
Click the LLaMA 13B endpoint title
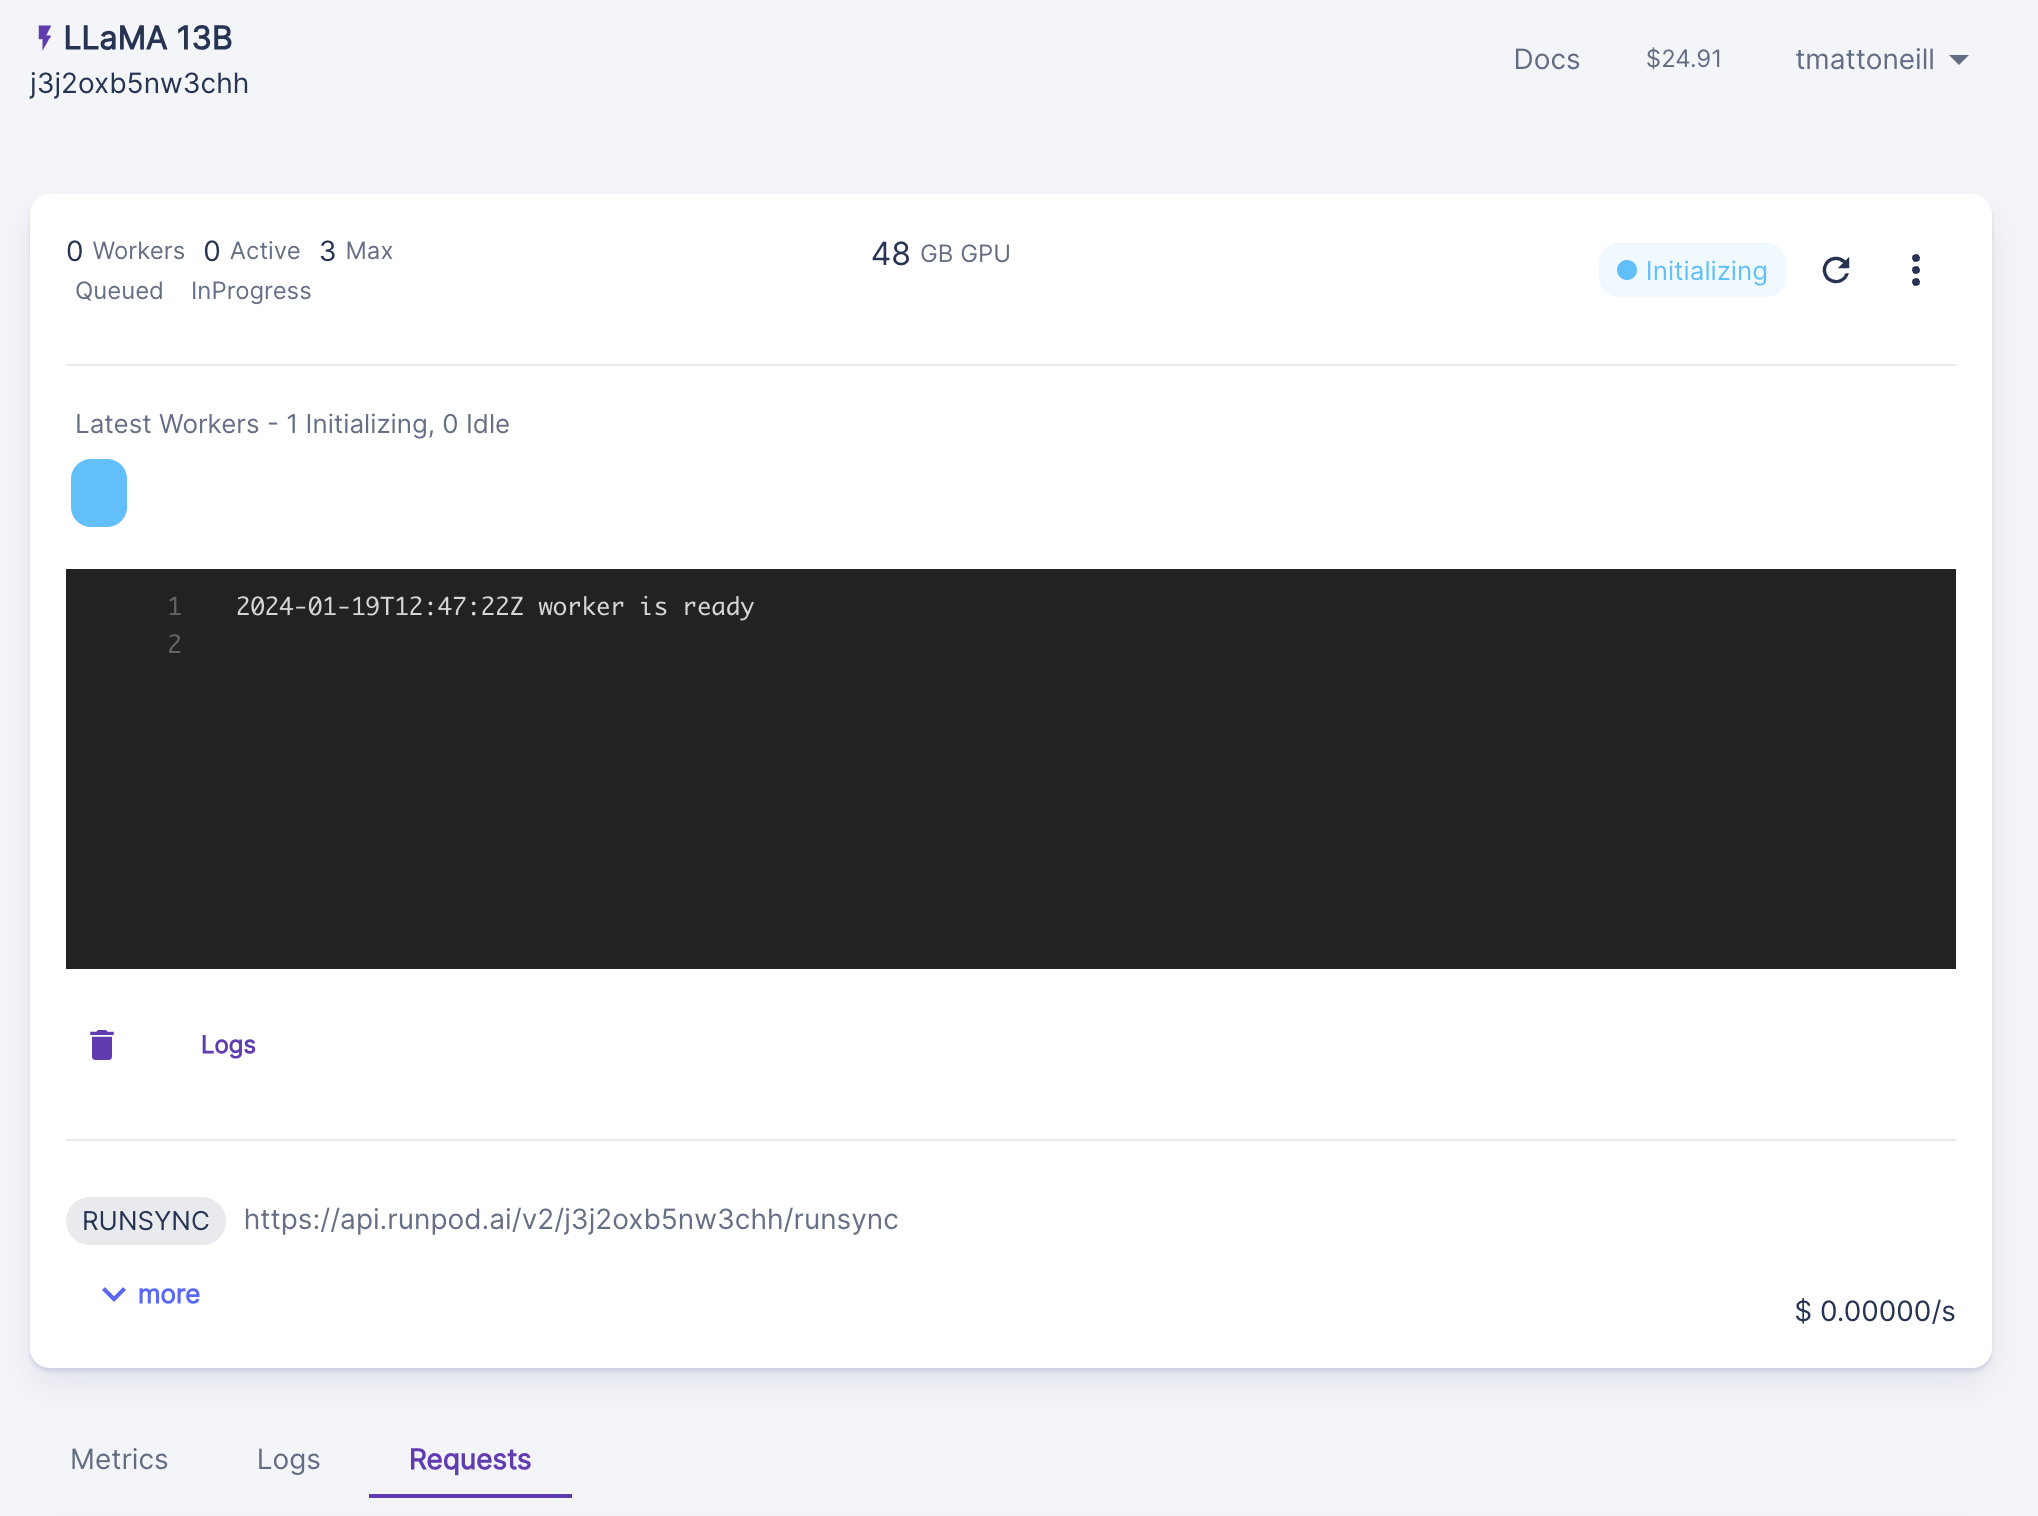click(x=148, y=38)
